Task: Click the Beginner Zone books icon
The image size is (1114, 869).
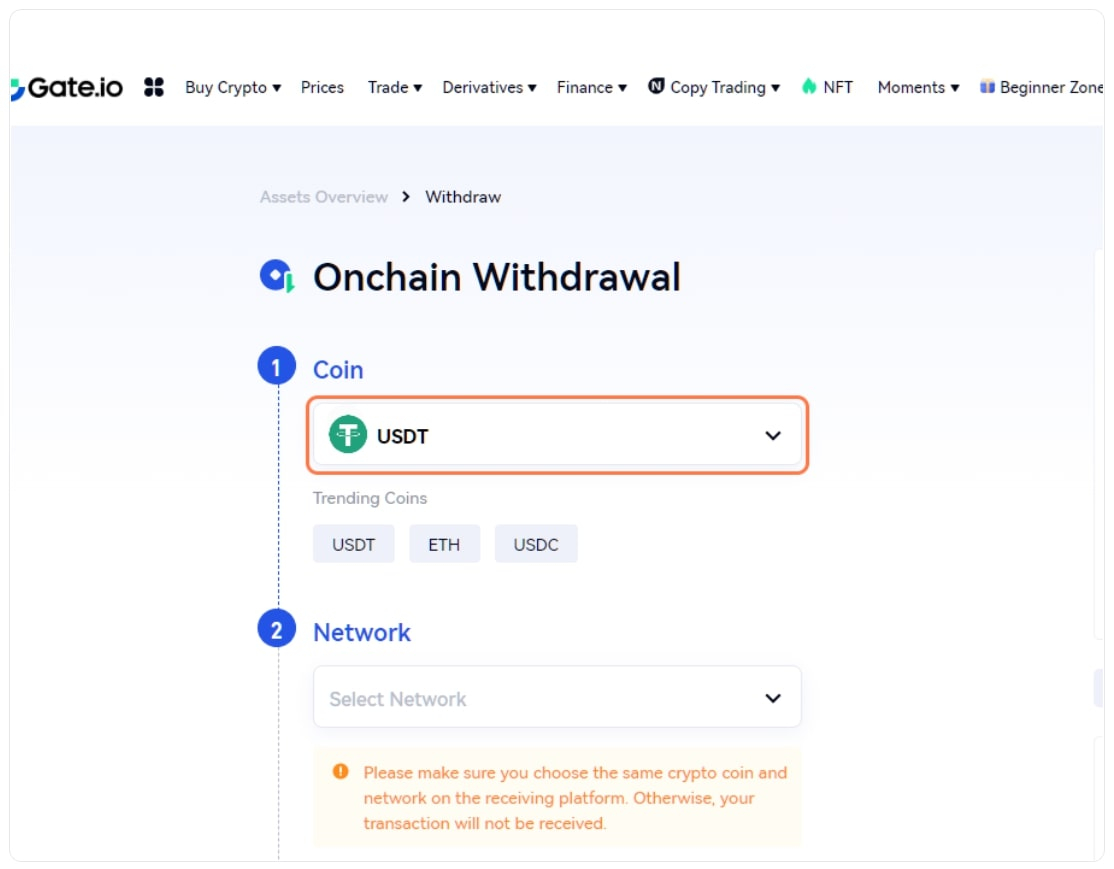Action: pos(986,87)
